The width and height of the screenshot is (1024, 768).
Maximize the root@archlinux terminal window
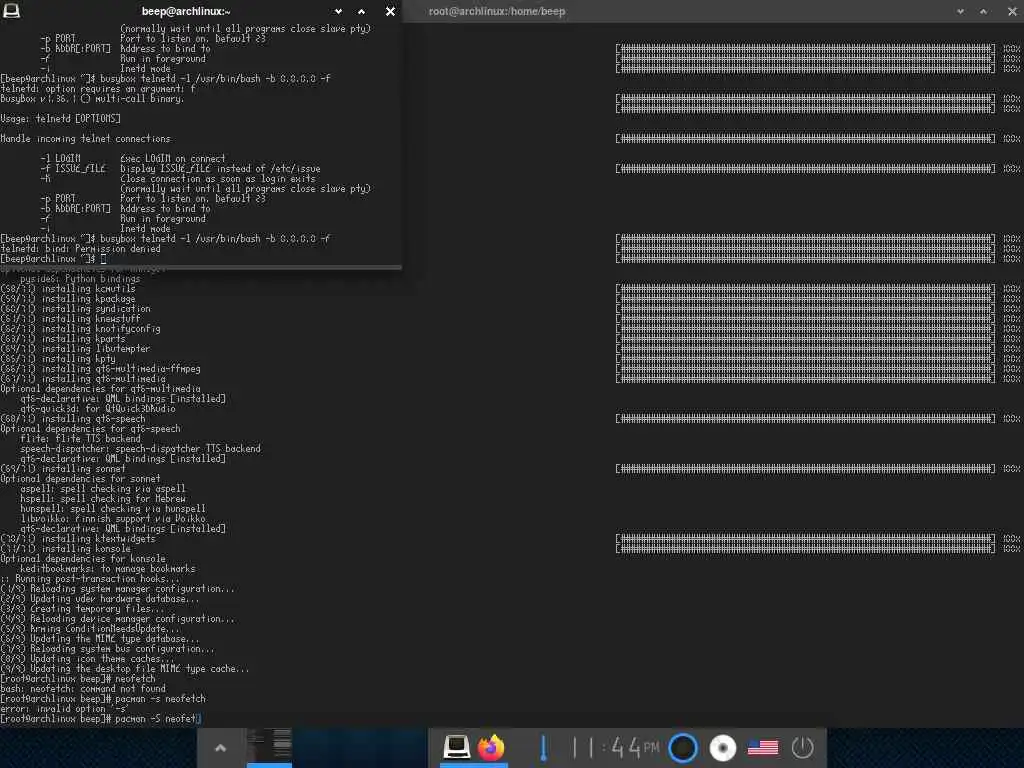point(984,11)
